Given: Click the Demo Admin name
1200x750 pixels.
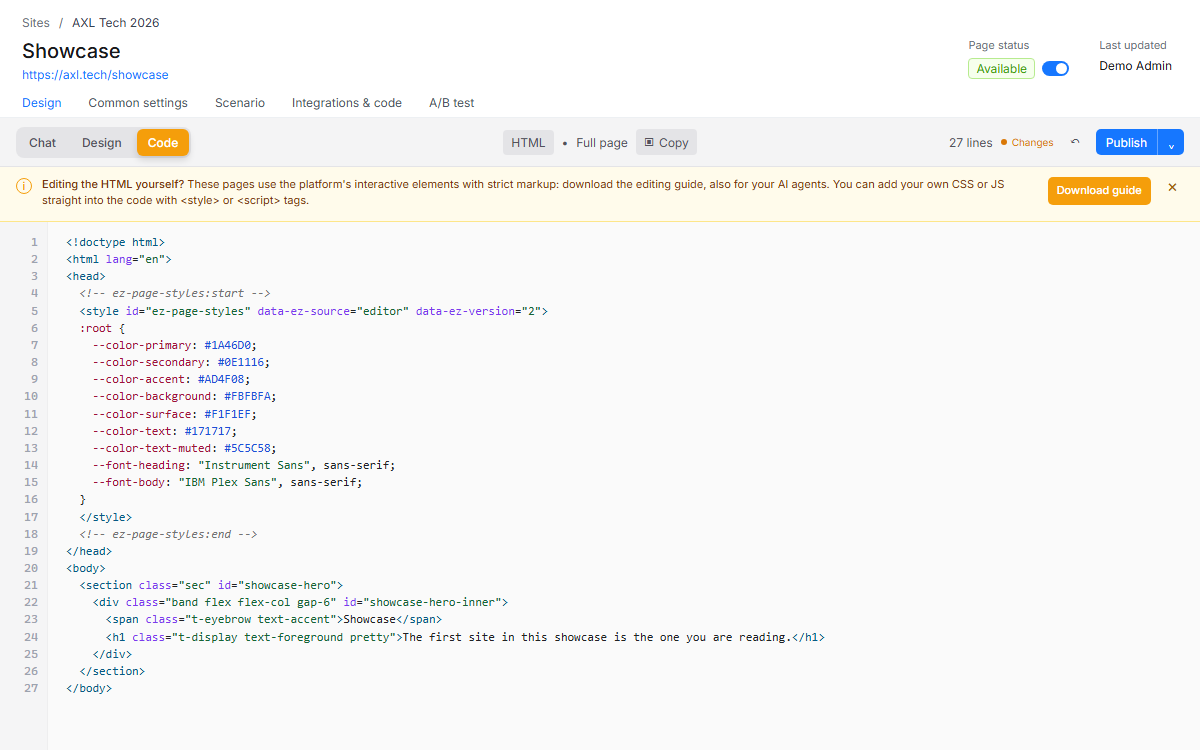Looking at the screenshot, I should [x=1135, y=66].
